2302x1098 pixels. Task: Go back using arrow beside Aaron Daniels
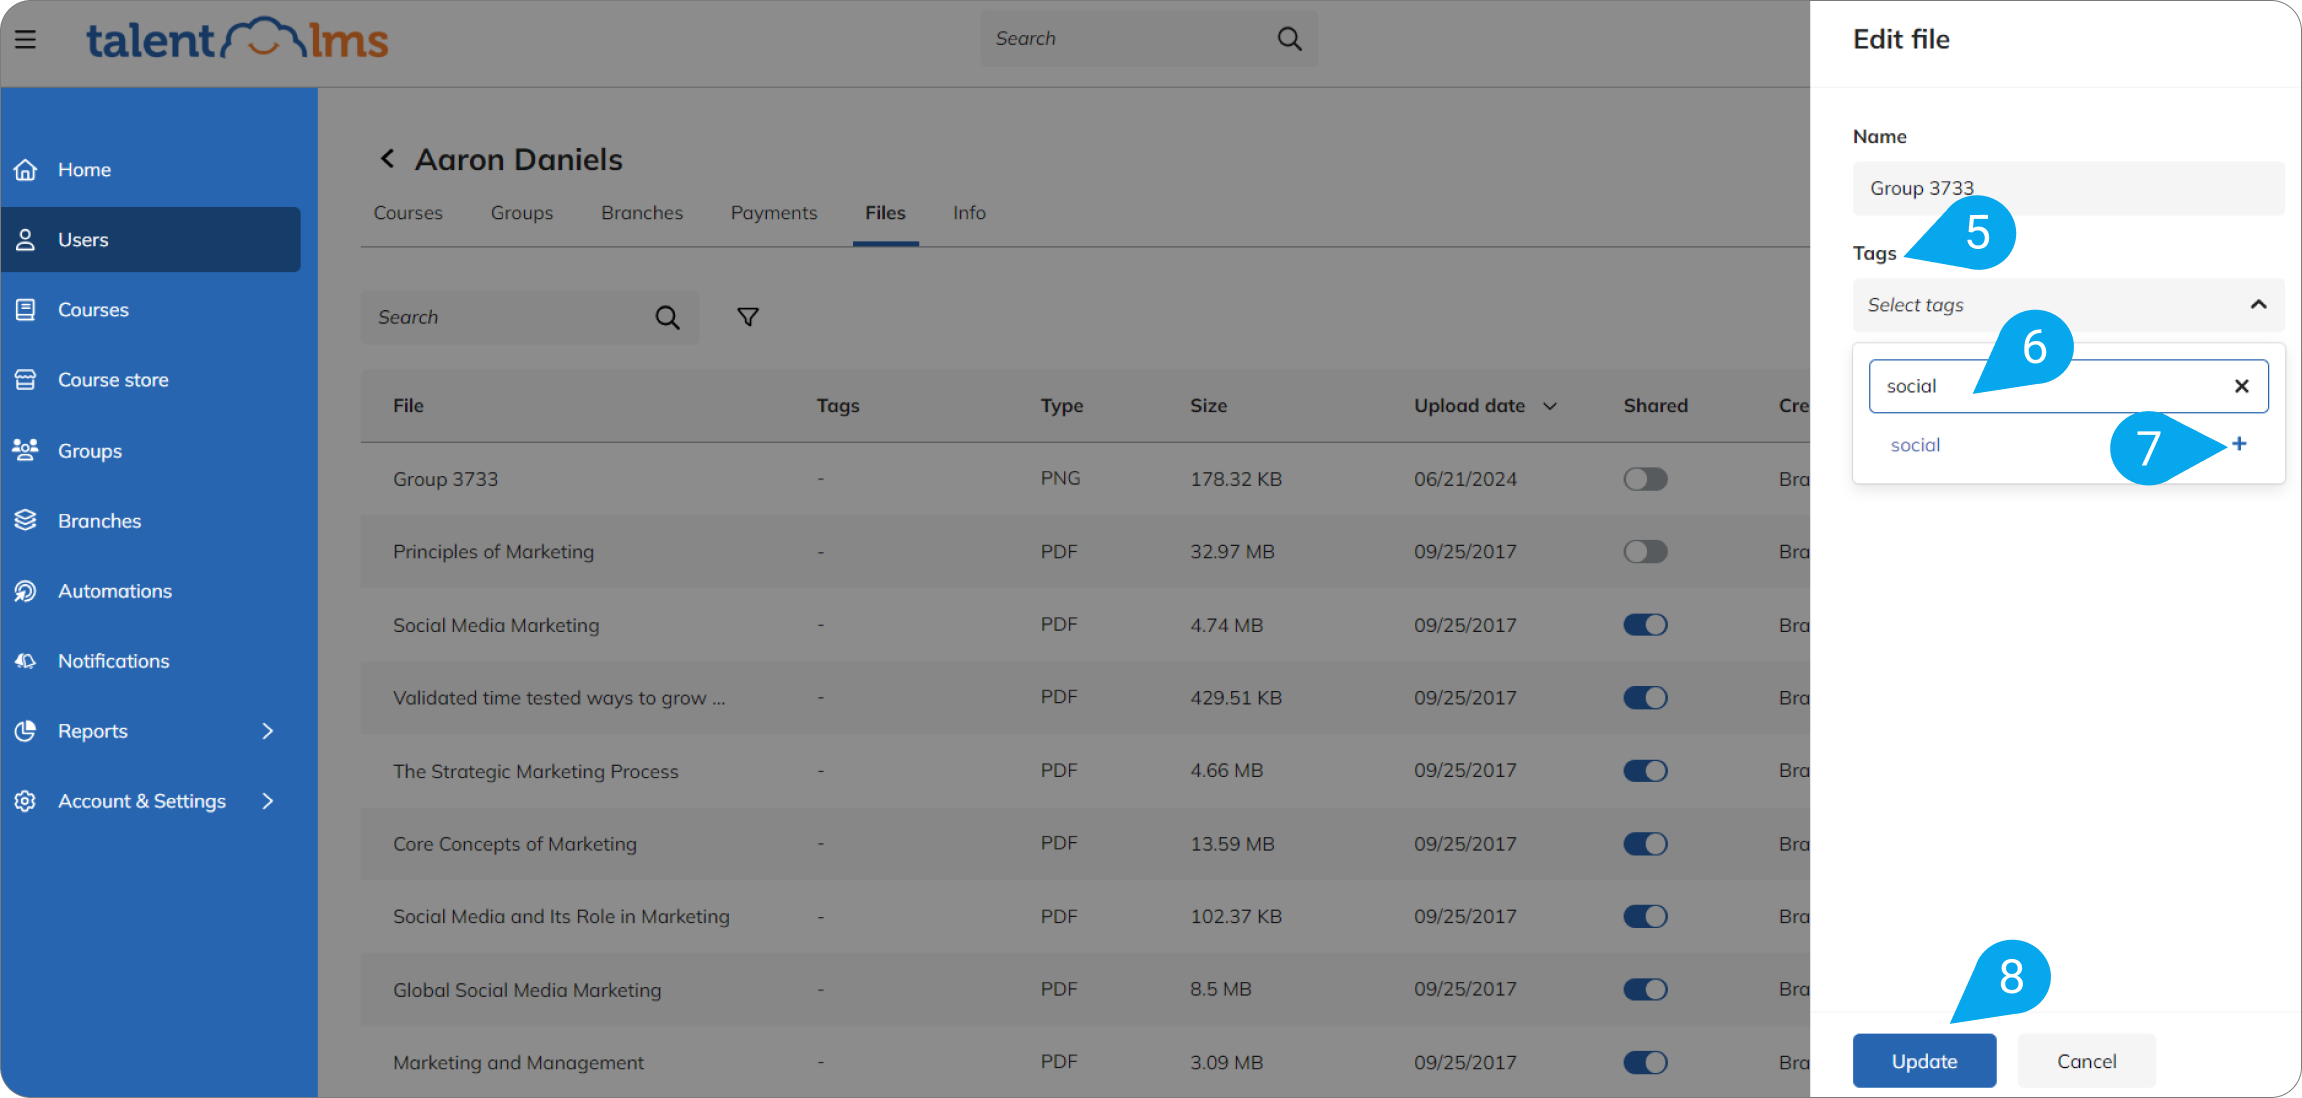[388, 159]
